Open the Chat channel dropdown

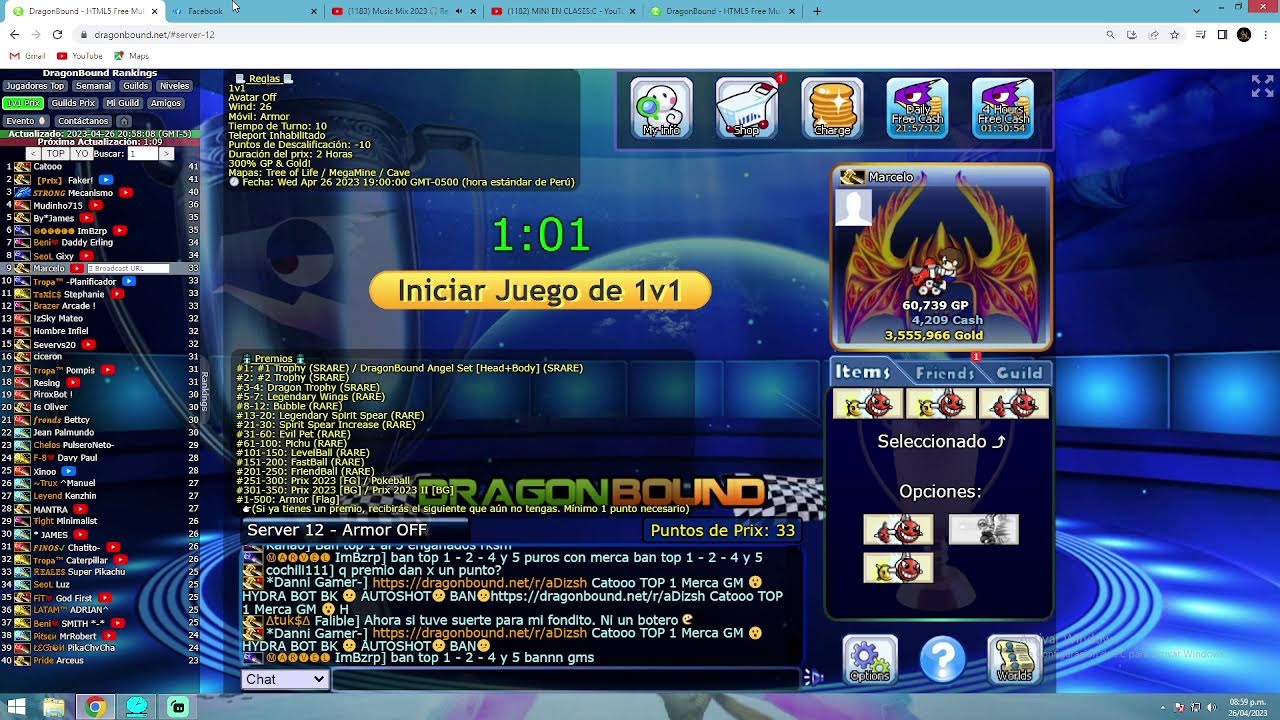tap(286, 679)
